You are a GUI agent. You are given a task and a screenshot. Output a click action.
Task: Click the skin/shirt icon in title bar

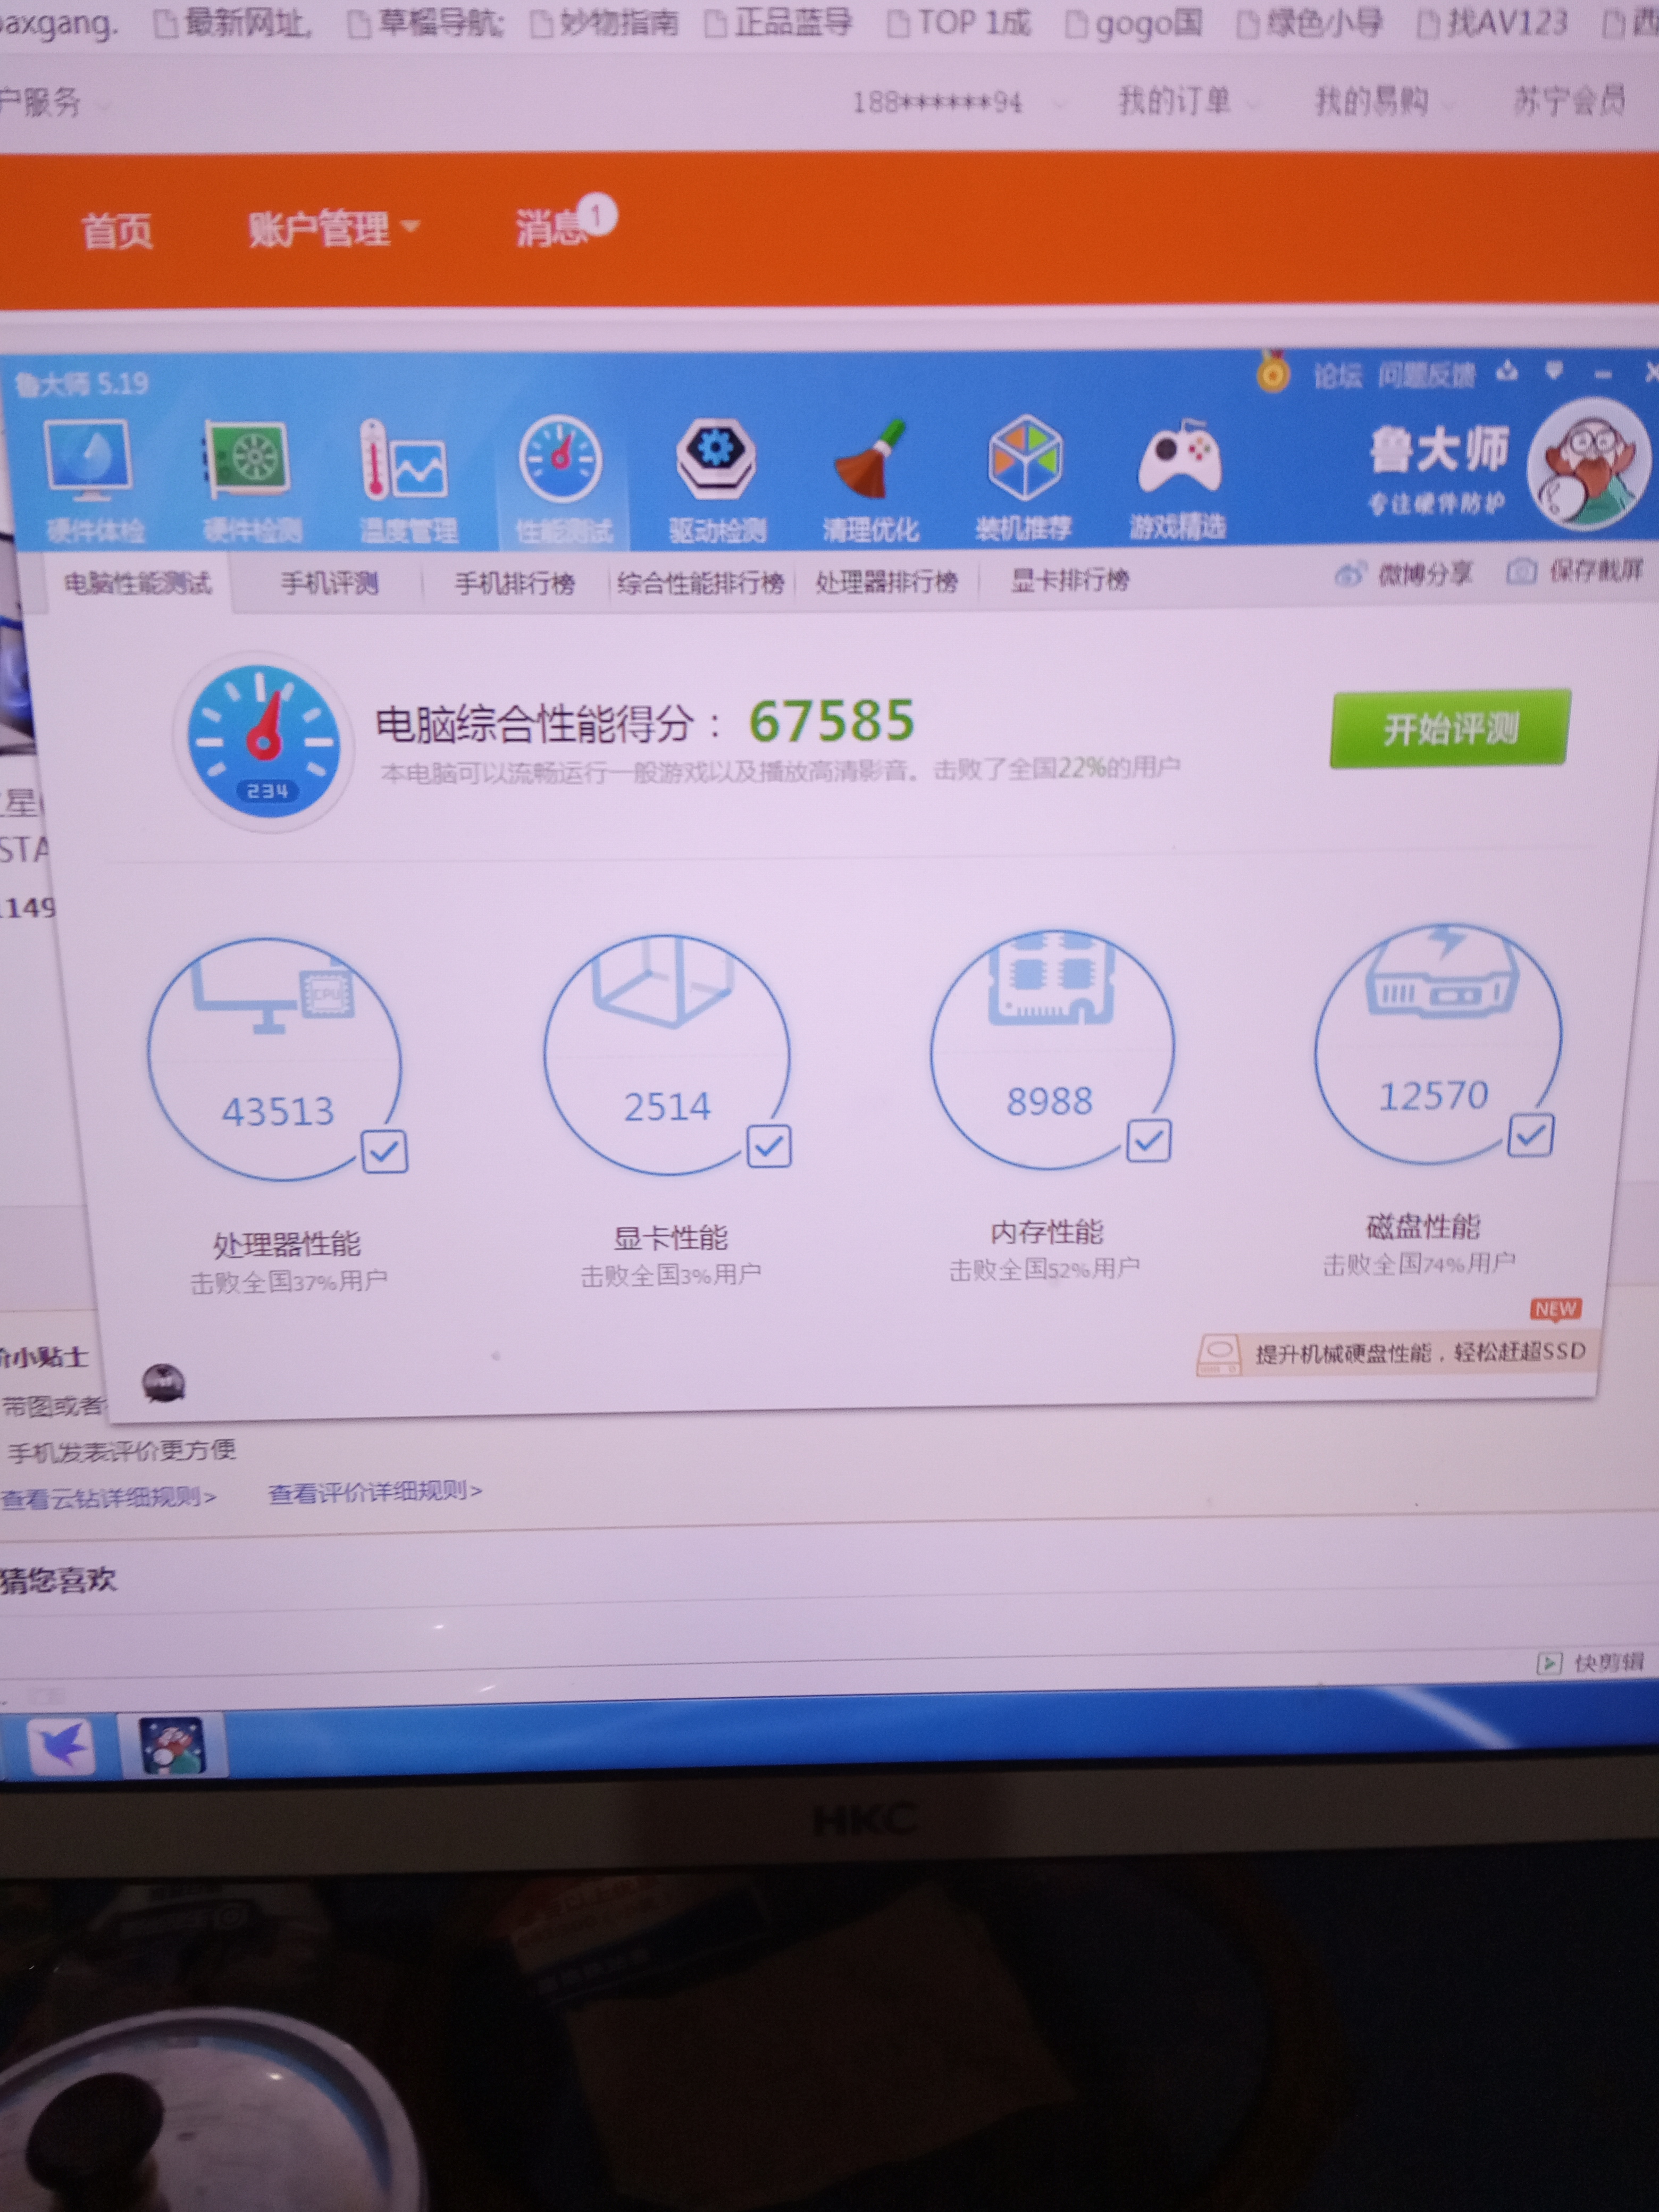(1507, 373)
